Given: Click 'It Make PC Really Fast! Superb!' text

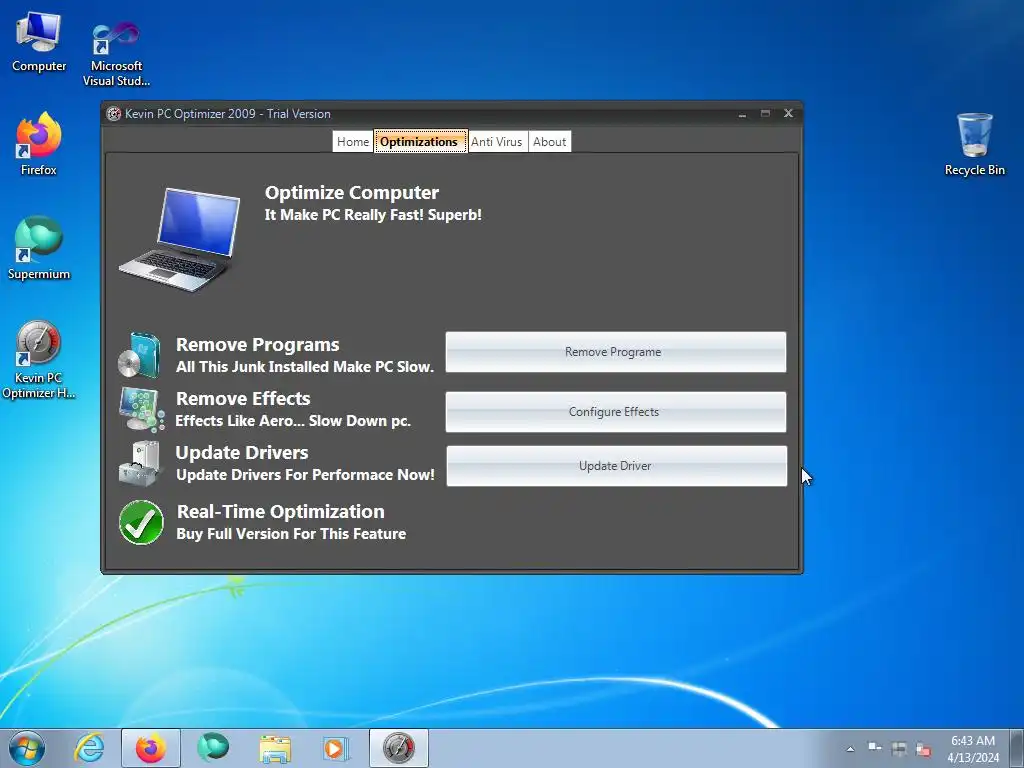Looking at the screenshot, I should click(373, 215).
